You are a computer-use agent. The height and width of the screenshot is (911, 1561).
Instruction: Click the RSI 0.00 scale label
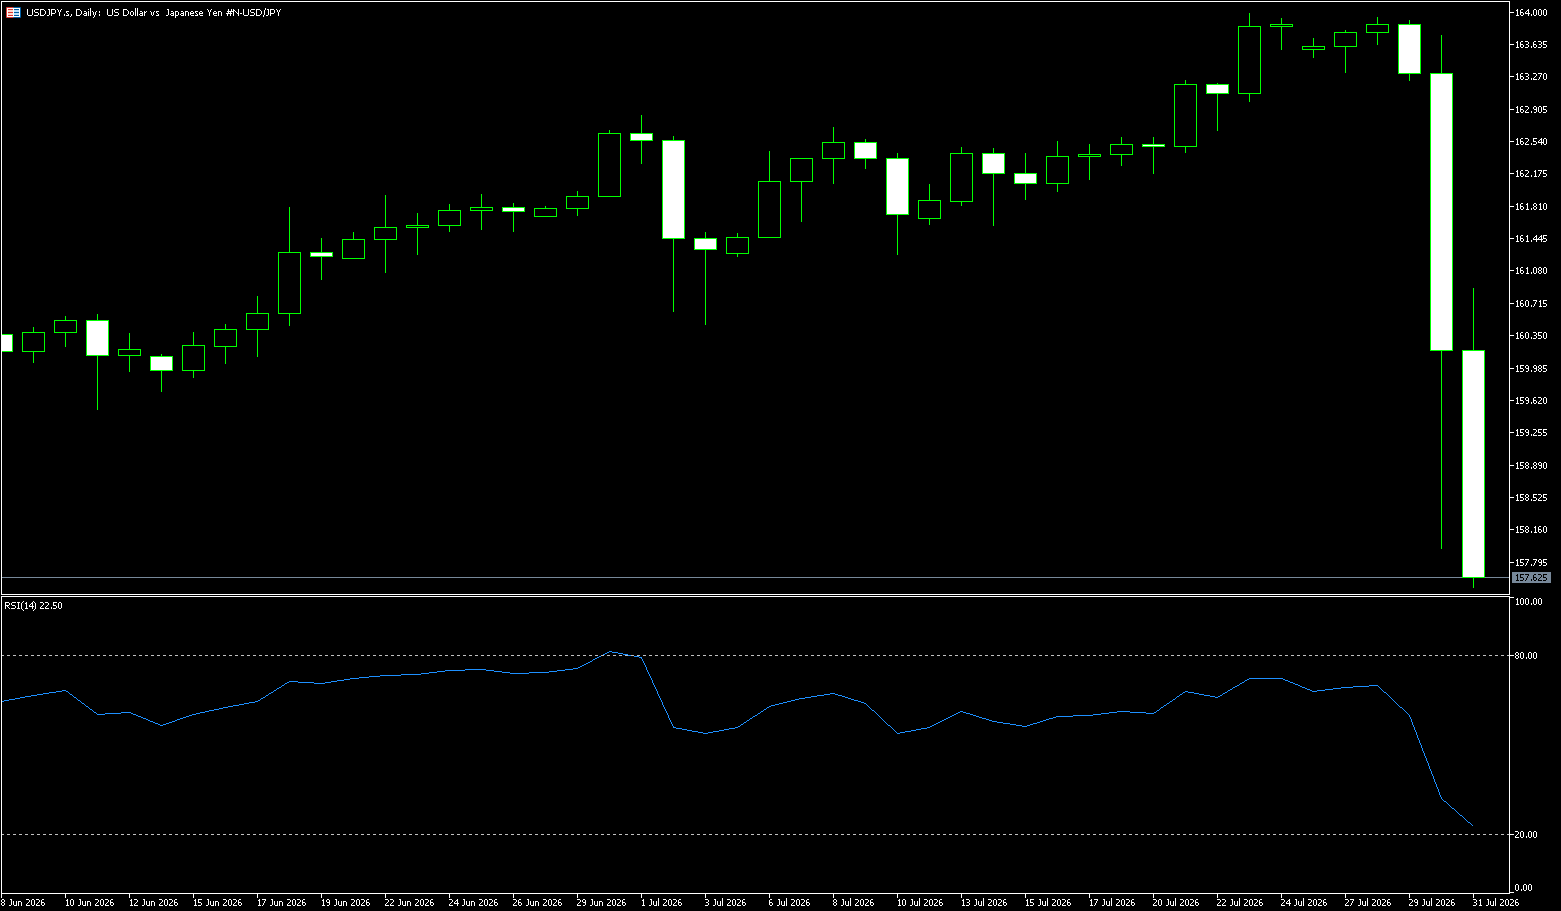(x=1524, y=888)
